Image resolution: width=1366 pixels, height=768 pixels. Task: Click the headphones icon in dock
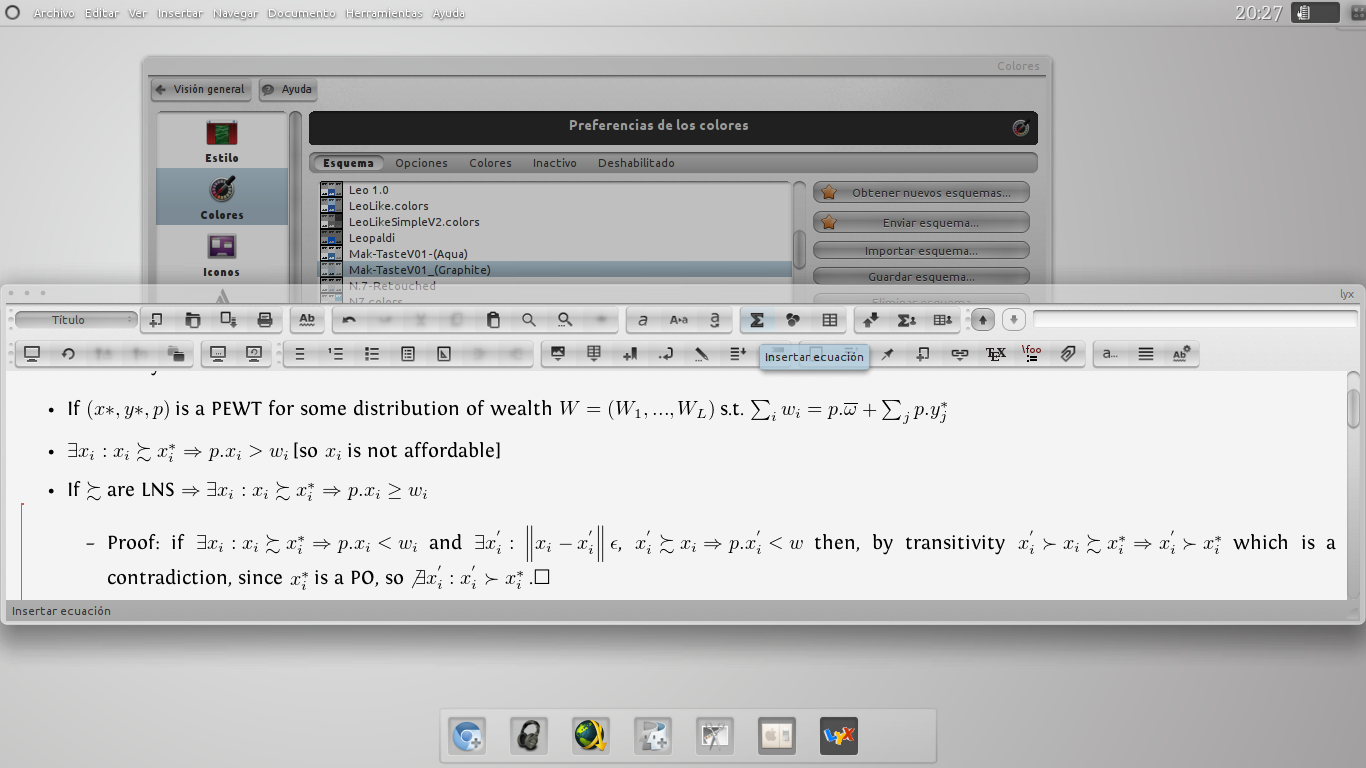[528, 737]
